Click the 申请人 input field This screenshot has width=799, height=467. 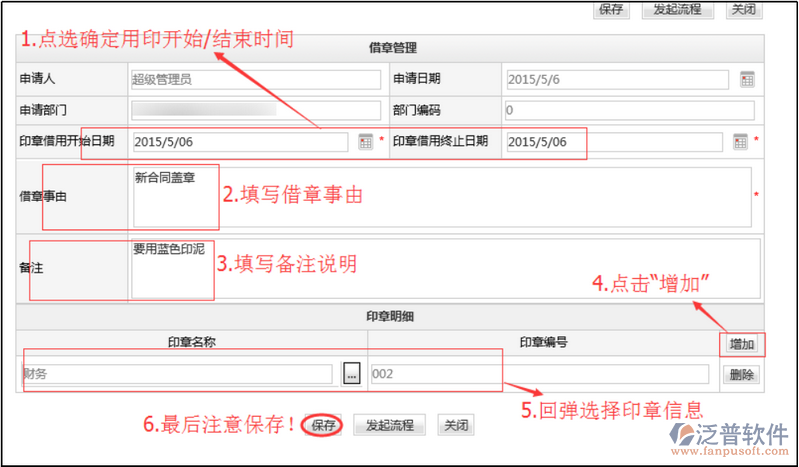tap(255, 79)
